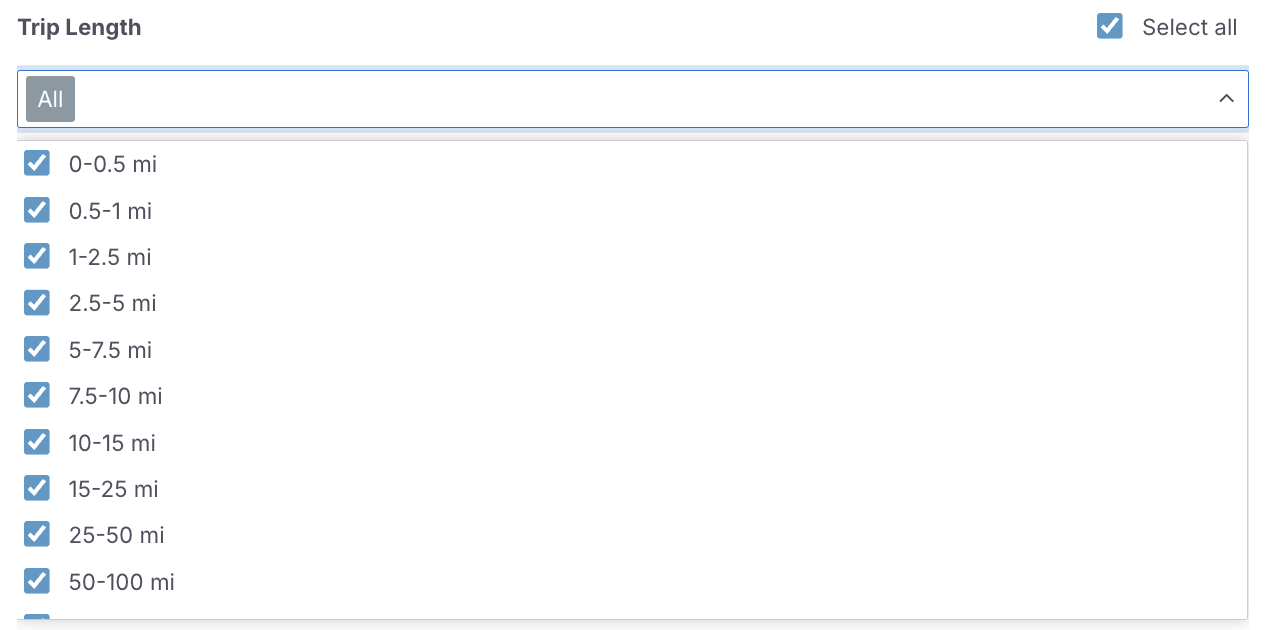Uncheck the 2.5-5 mi option box

(x=37, y=302)
